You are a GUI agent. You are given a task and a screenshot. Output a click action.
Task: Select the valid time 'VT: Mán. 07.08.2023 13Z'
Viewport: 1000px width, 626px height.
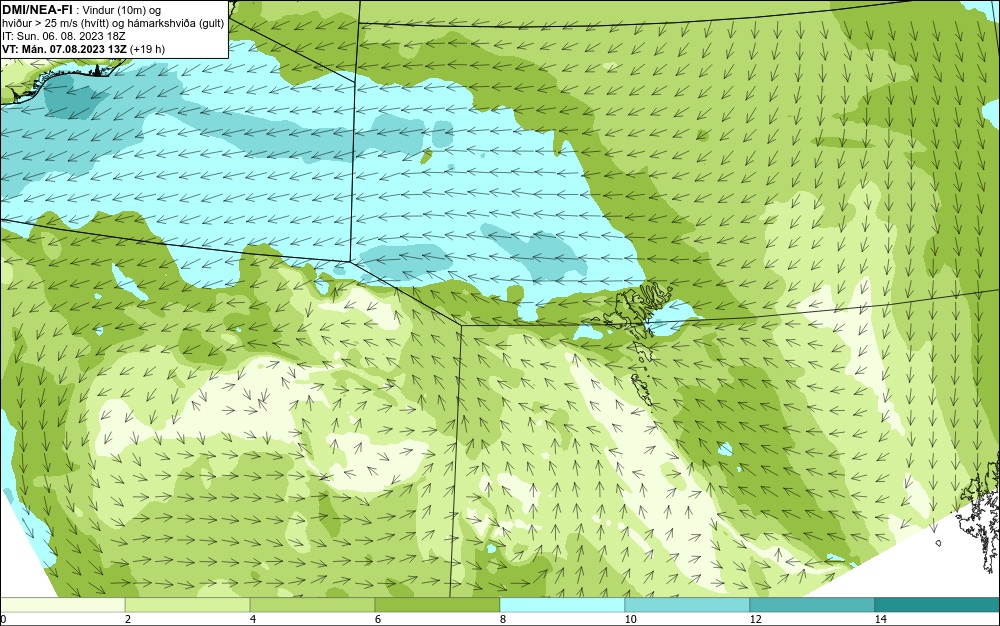[x=64, y=49]
